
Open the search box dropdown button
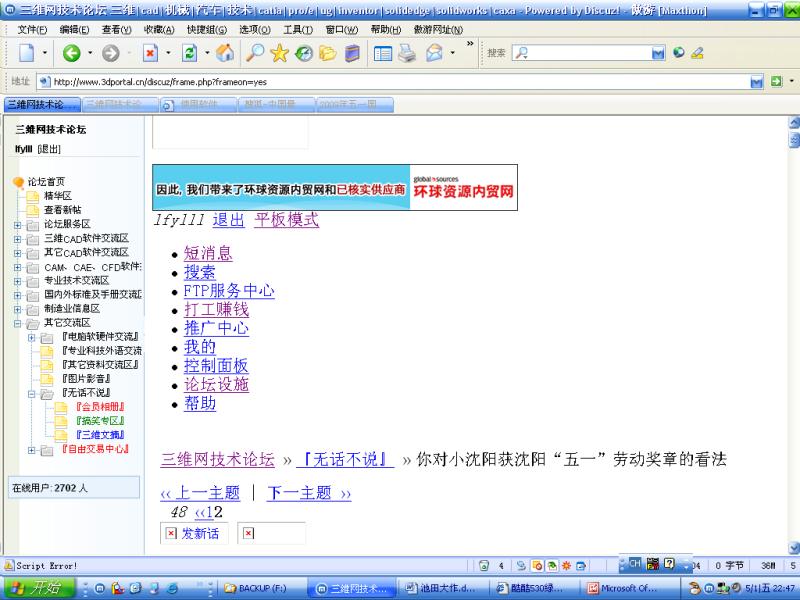(659, 52)
